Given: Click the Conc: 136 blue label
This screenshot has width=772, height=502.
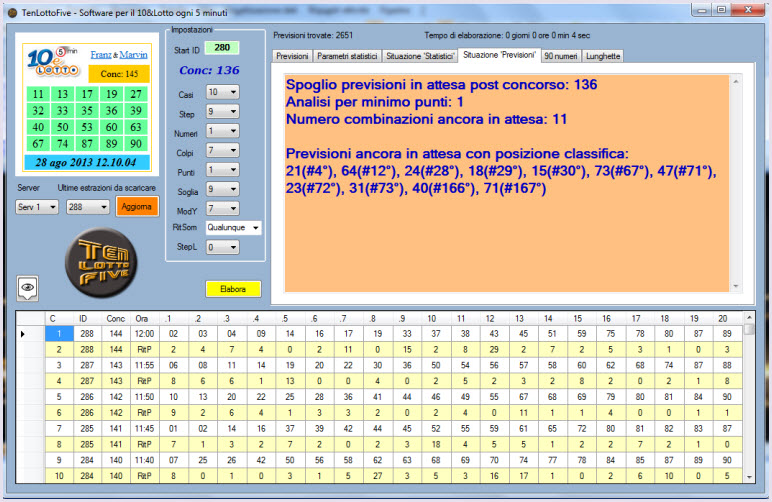Looking at the screenshot, I should coord(209,70).
